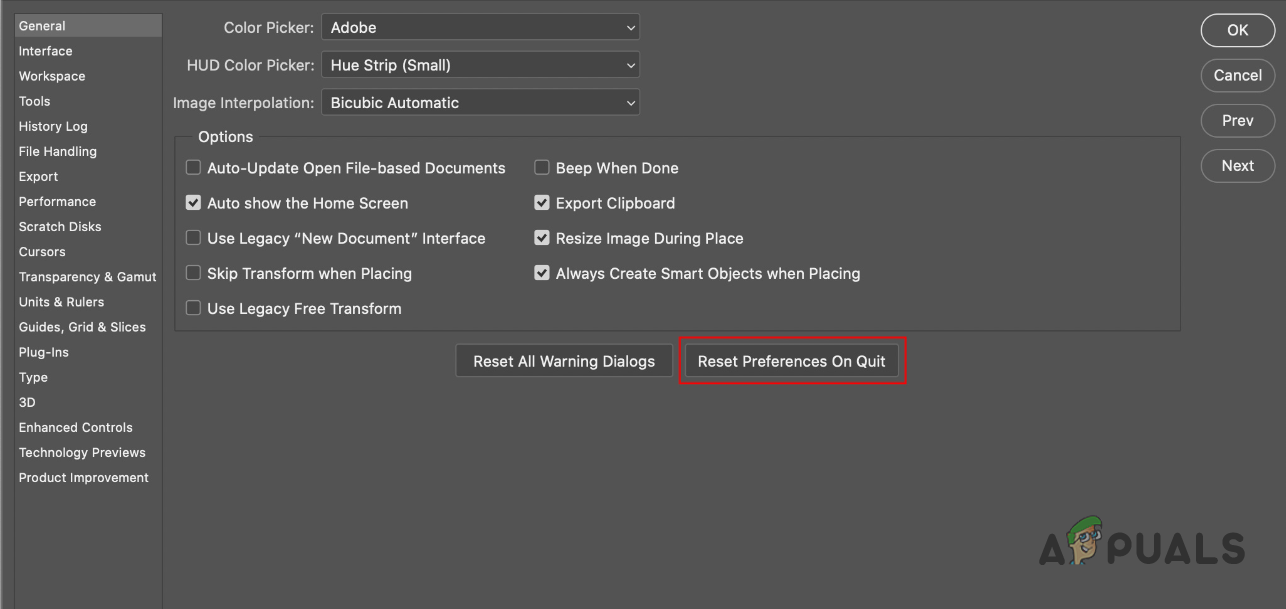Disable Auto show the Home Screen
The width and height of the screenshot is (1286, 609).
[193, 202]
